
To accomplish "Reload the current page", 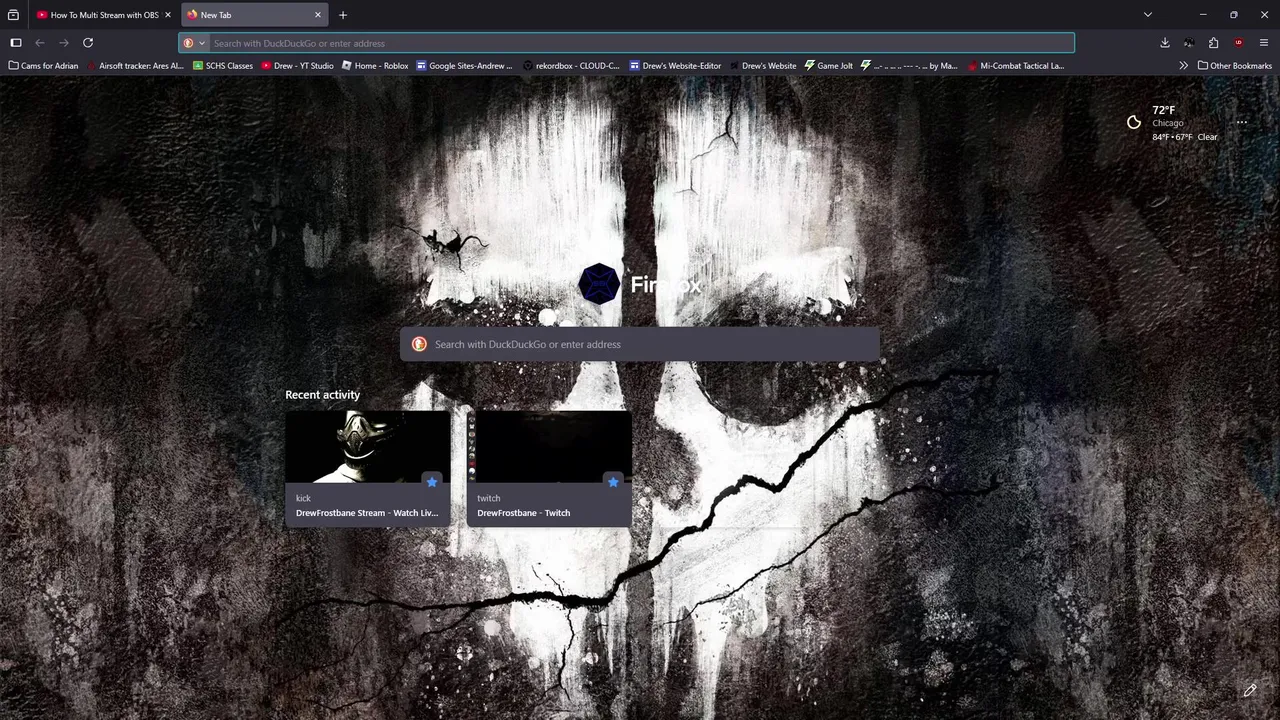I will pos(88,43).
